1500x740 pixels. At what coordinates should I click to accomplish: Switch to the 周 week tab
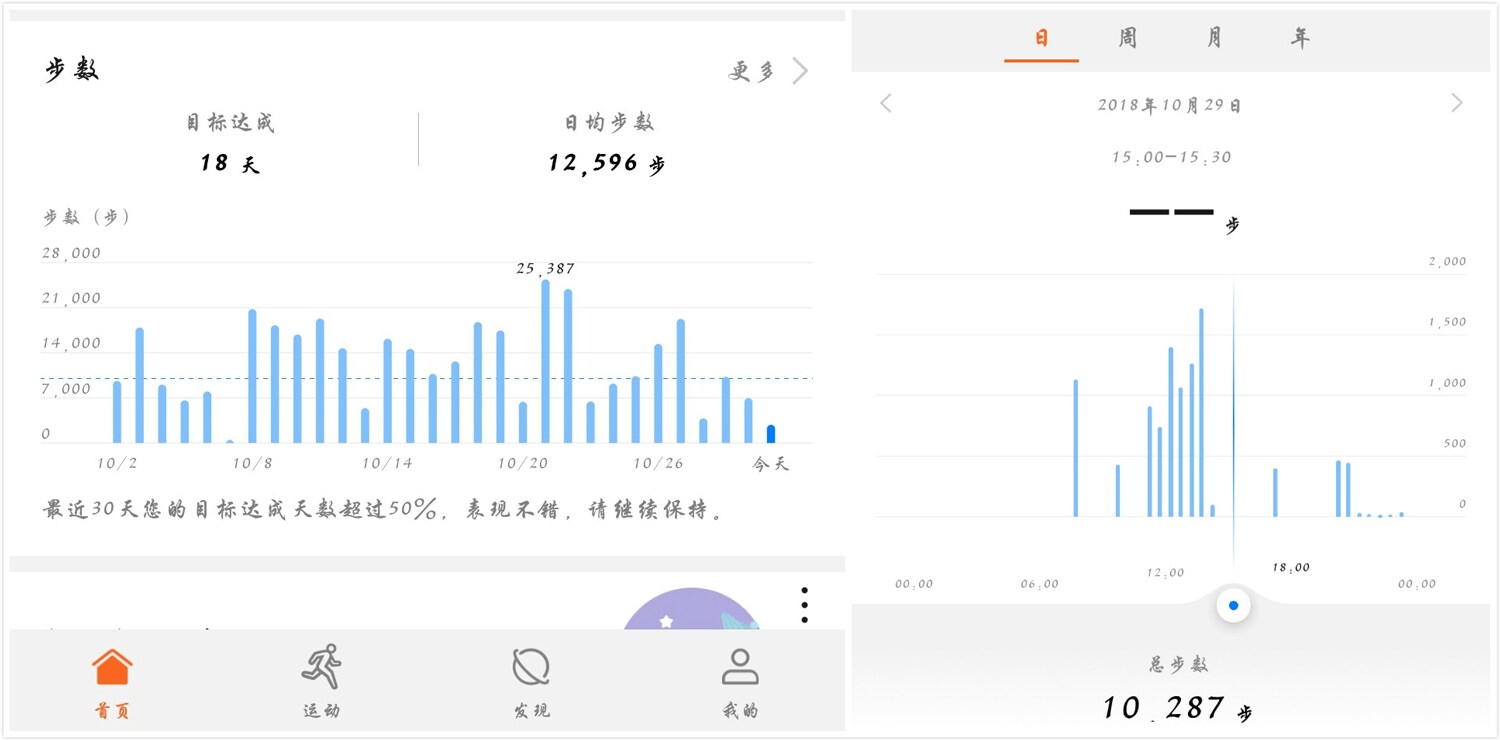click(x=1127, y=39)
